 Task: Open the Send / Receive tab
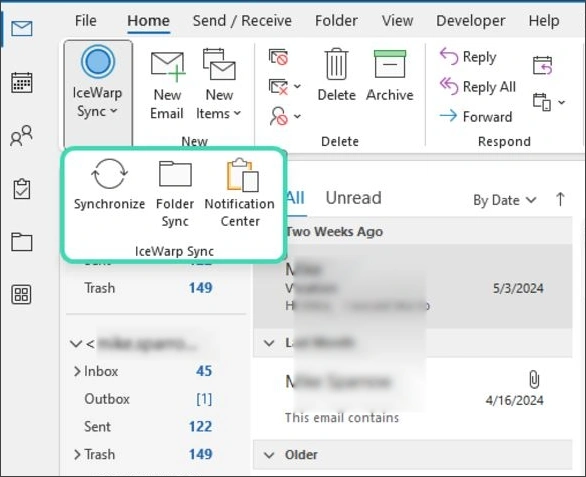[x=242, y=21]
